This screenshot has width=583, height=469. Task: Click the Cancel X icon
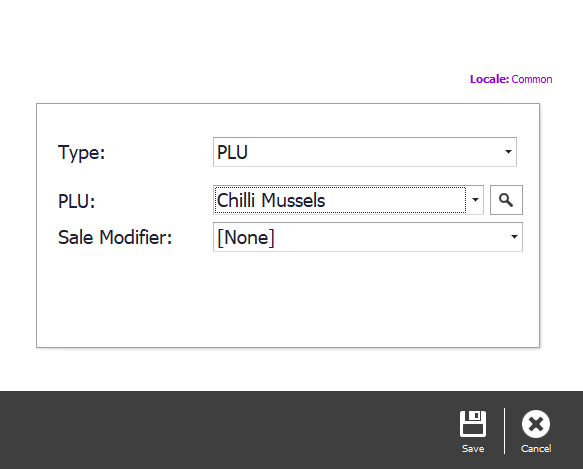coord(536,424)
